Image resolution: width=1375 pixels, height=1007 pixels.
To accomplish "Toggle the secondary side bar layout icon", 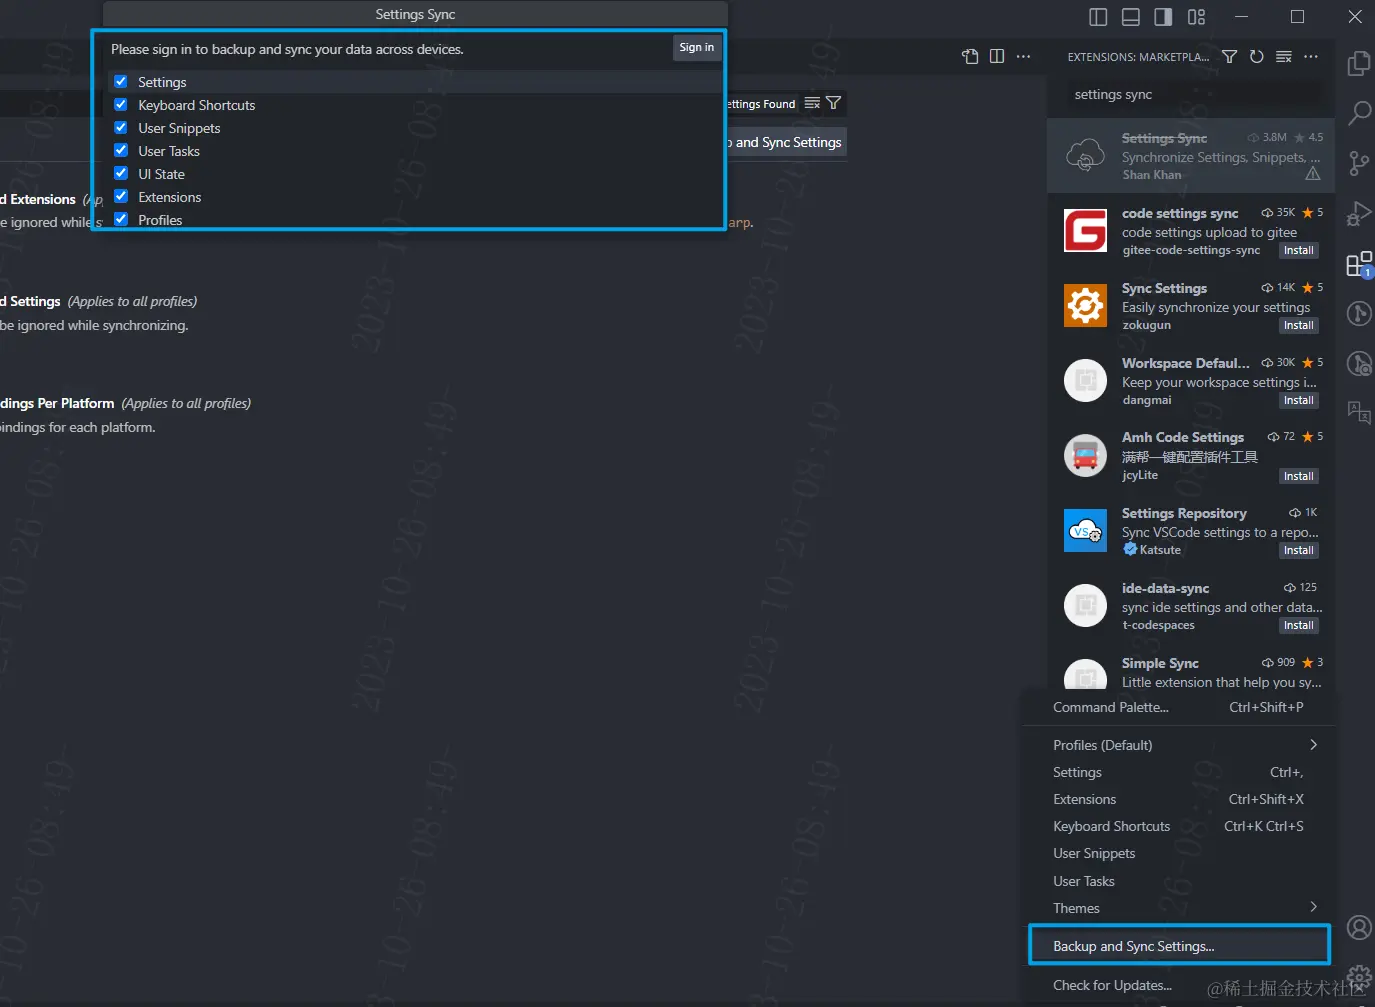I will tap(1163, 17).
